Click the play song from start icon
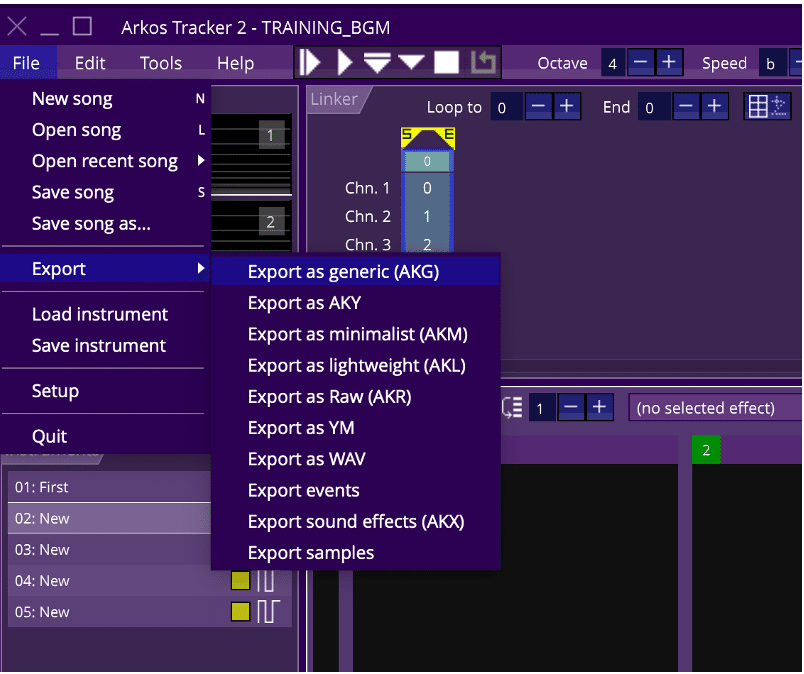 [309, 63]
